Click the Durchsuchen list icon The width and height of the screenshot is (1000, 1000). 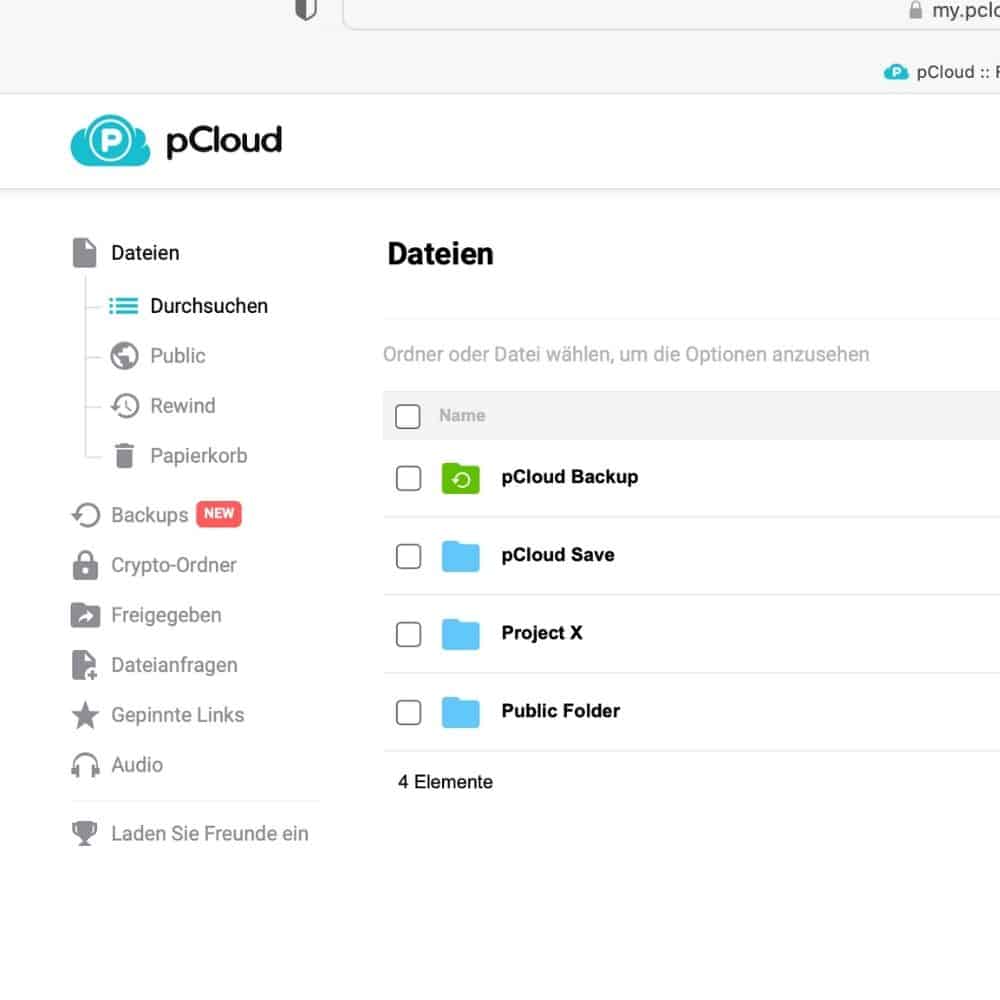coord(124,306)
